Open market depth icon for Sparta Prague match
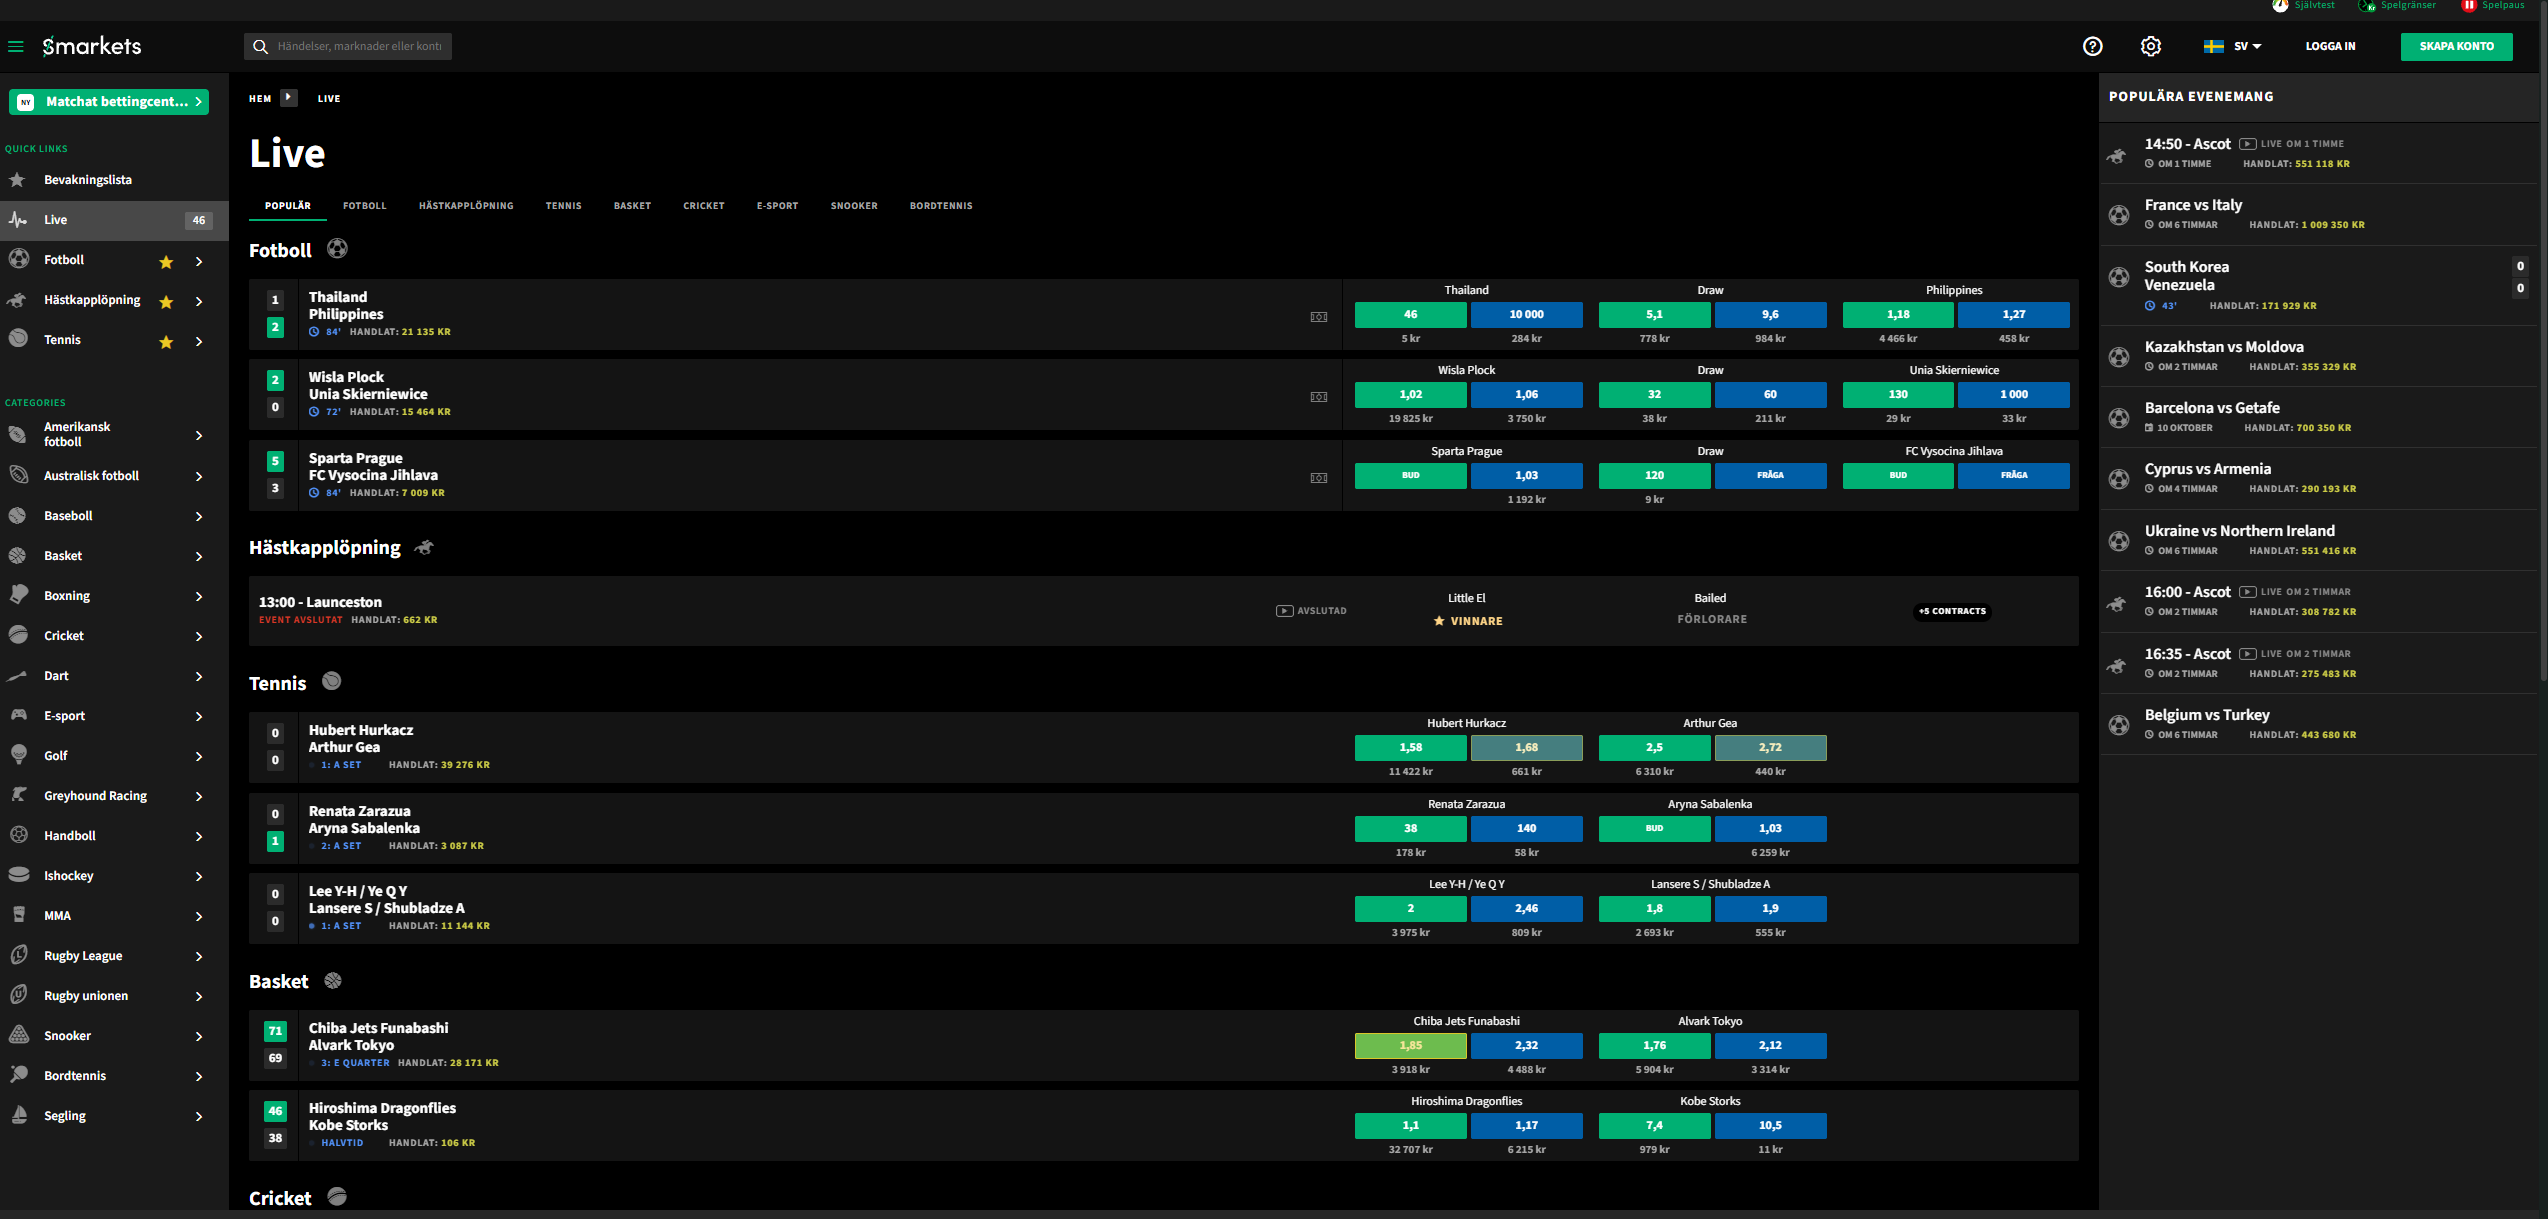This screenshot has width=2548, height=1219. pyautogui.click(x=1319, y=478)
